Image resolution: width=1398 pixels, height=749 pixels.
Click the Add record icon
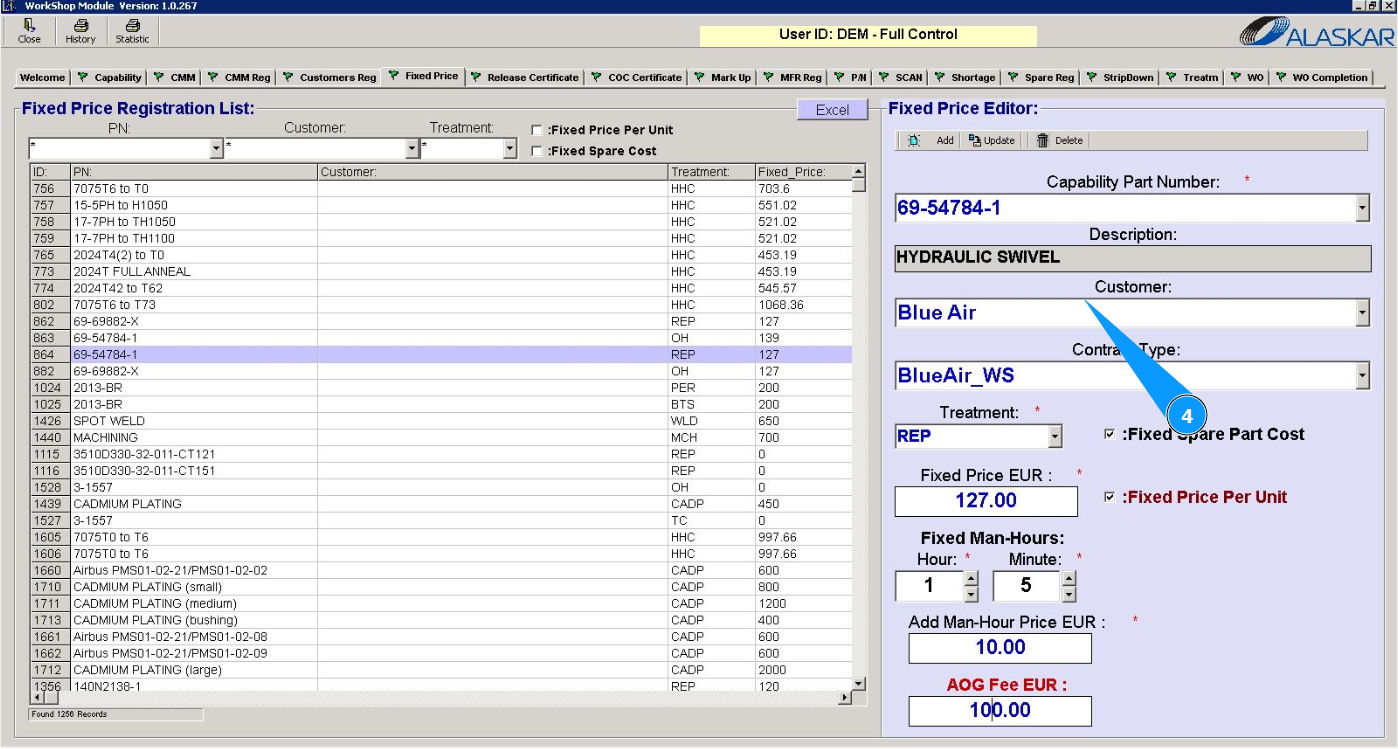coord(914,141)
